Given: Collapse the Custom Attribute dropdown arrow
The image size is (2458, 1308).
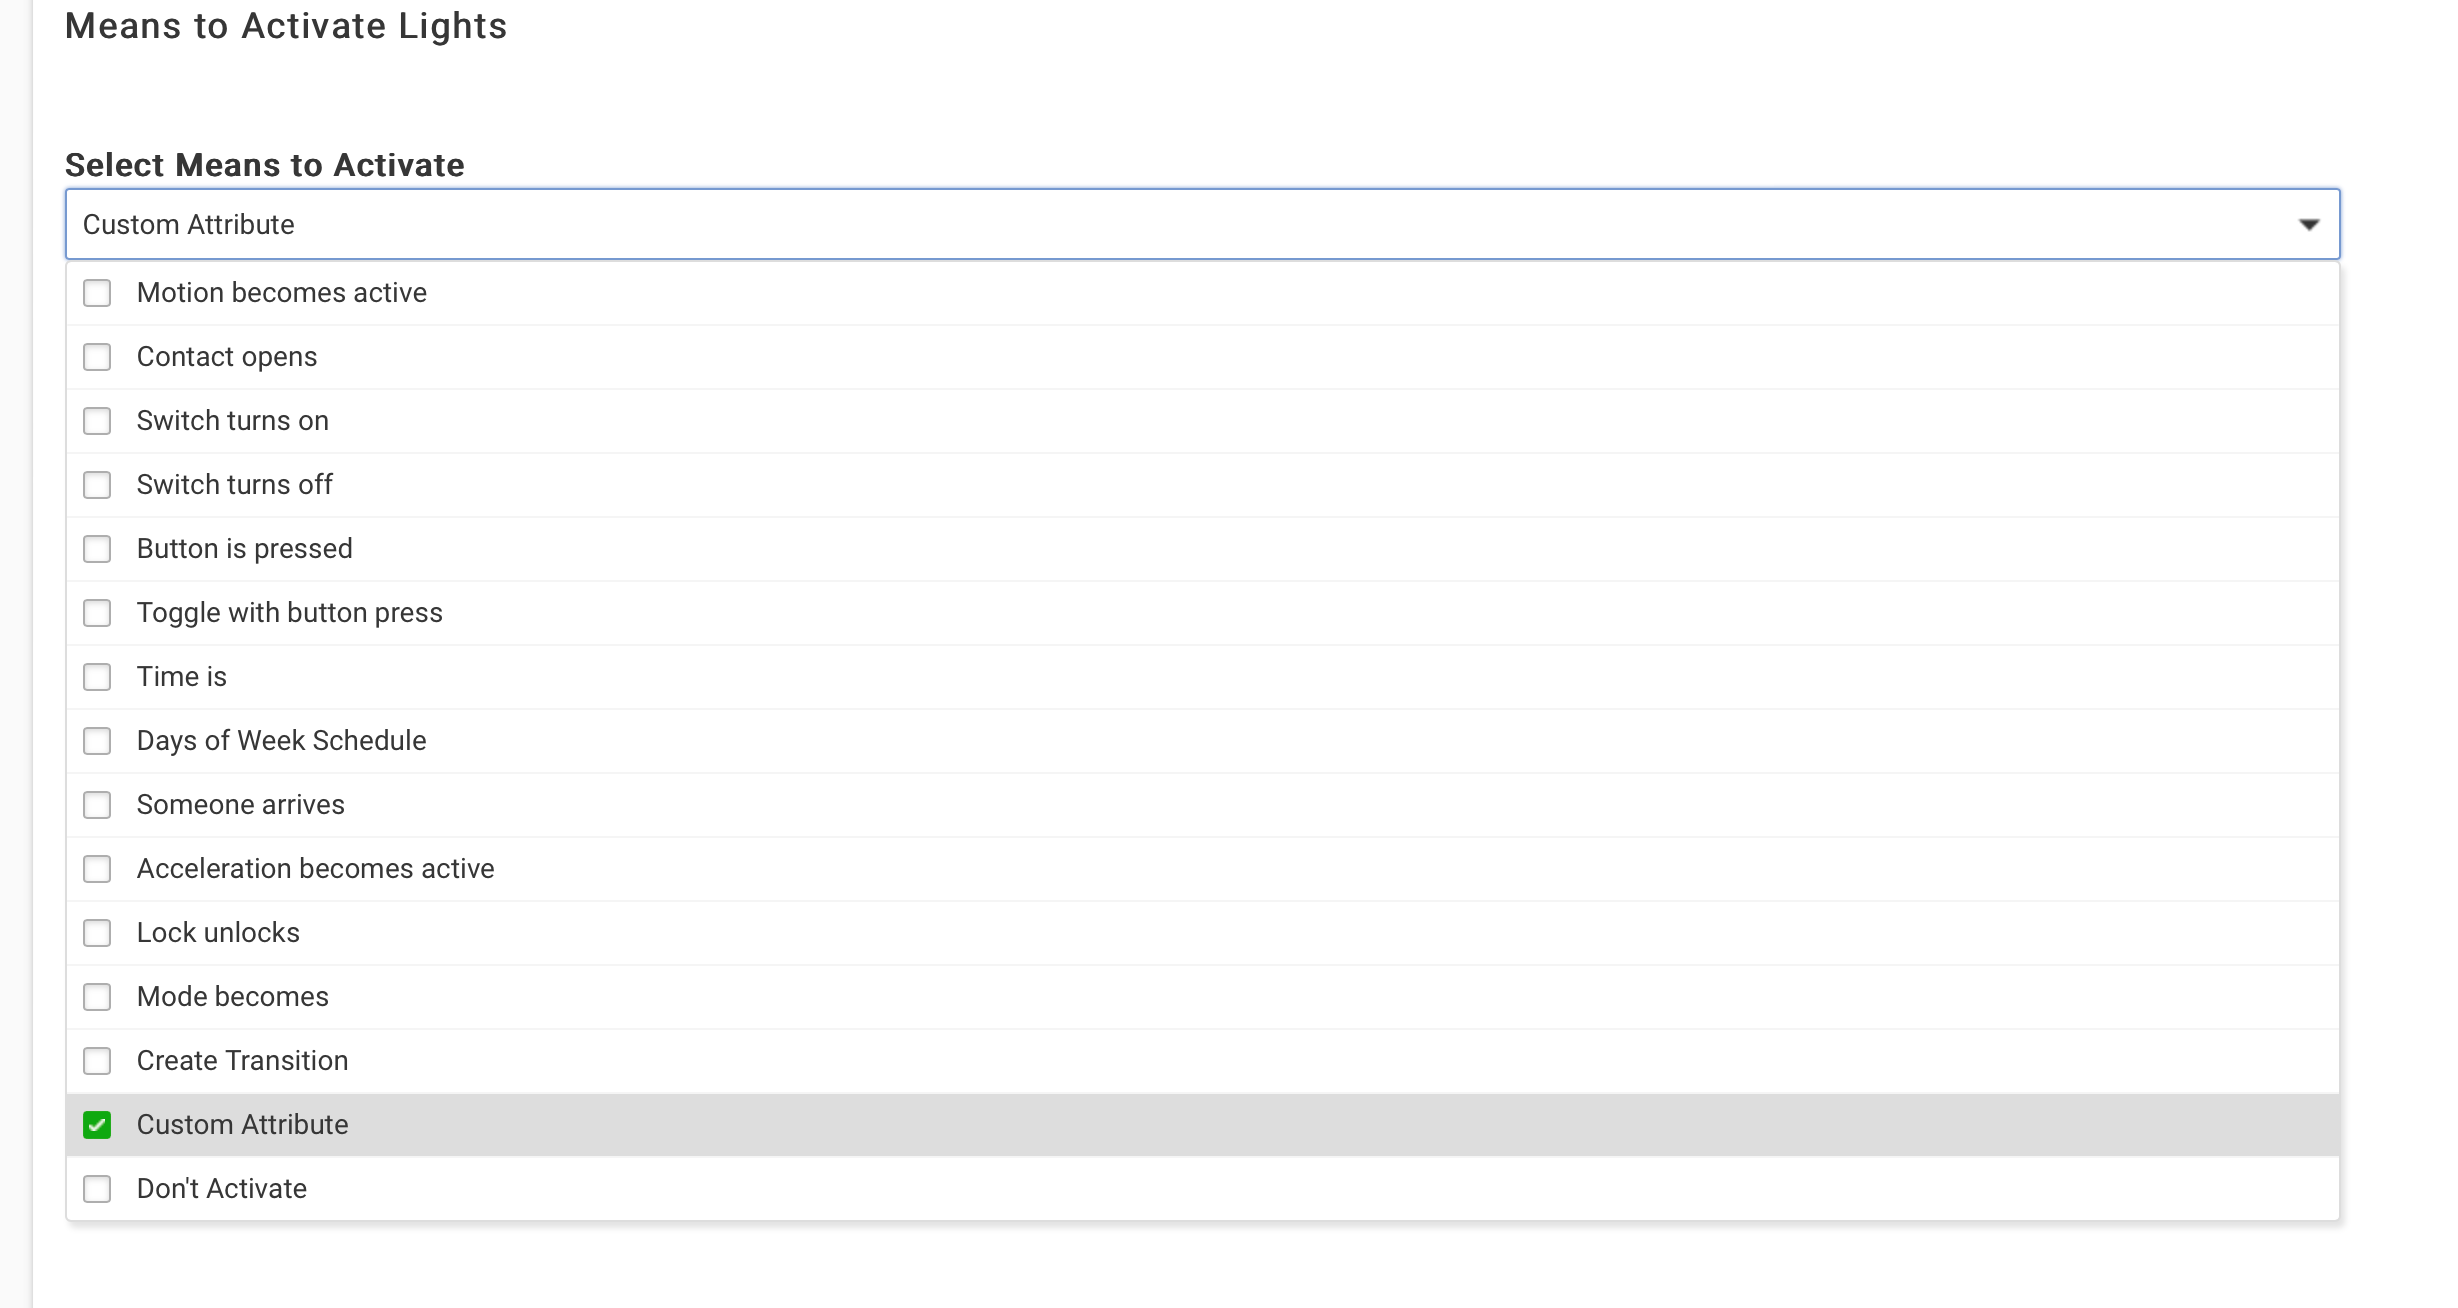Looking at the screenshot, I should [x=2308, y=225].
